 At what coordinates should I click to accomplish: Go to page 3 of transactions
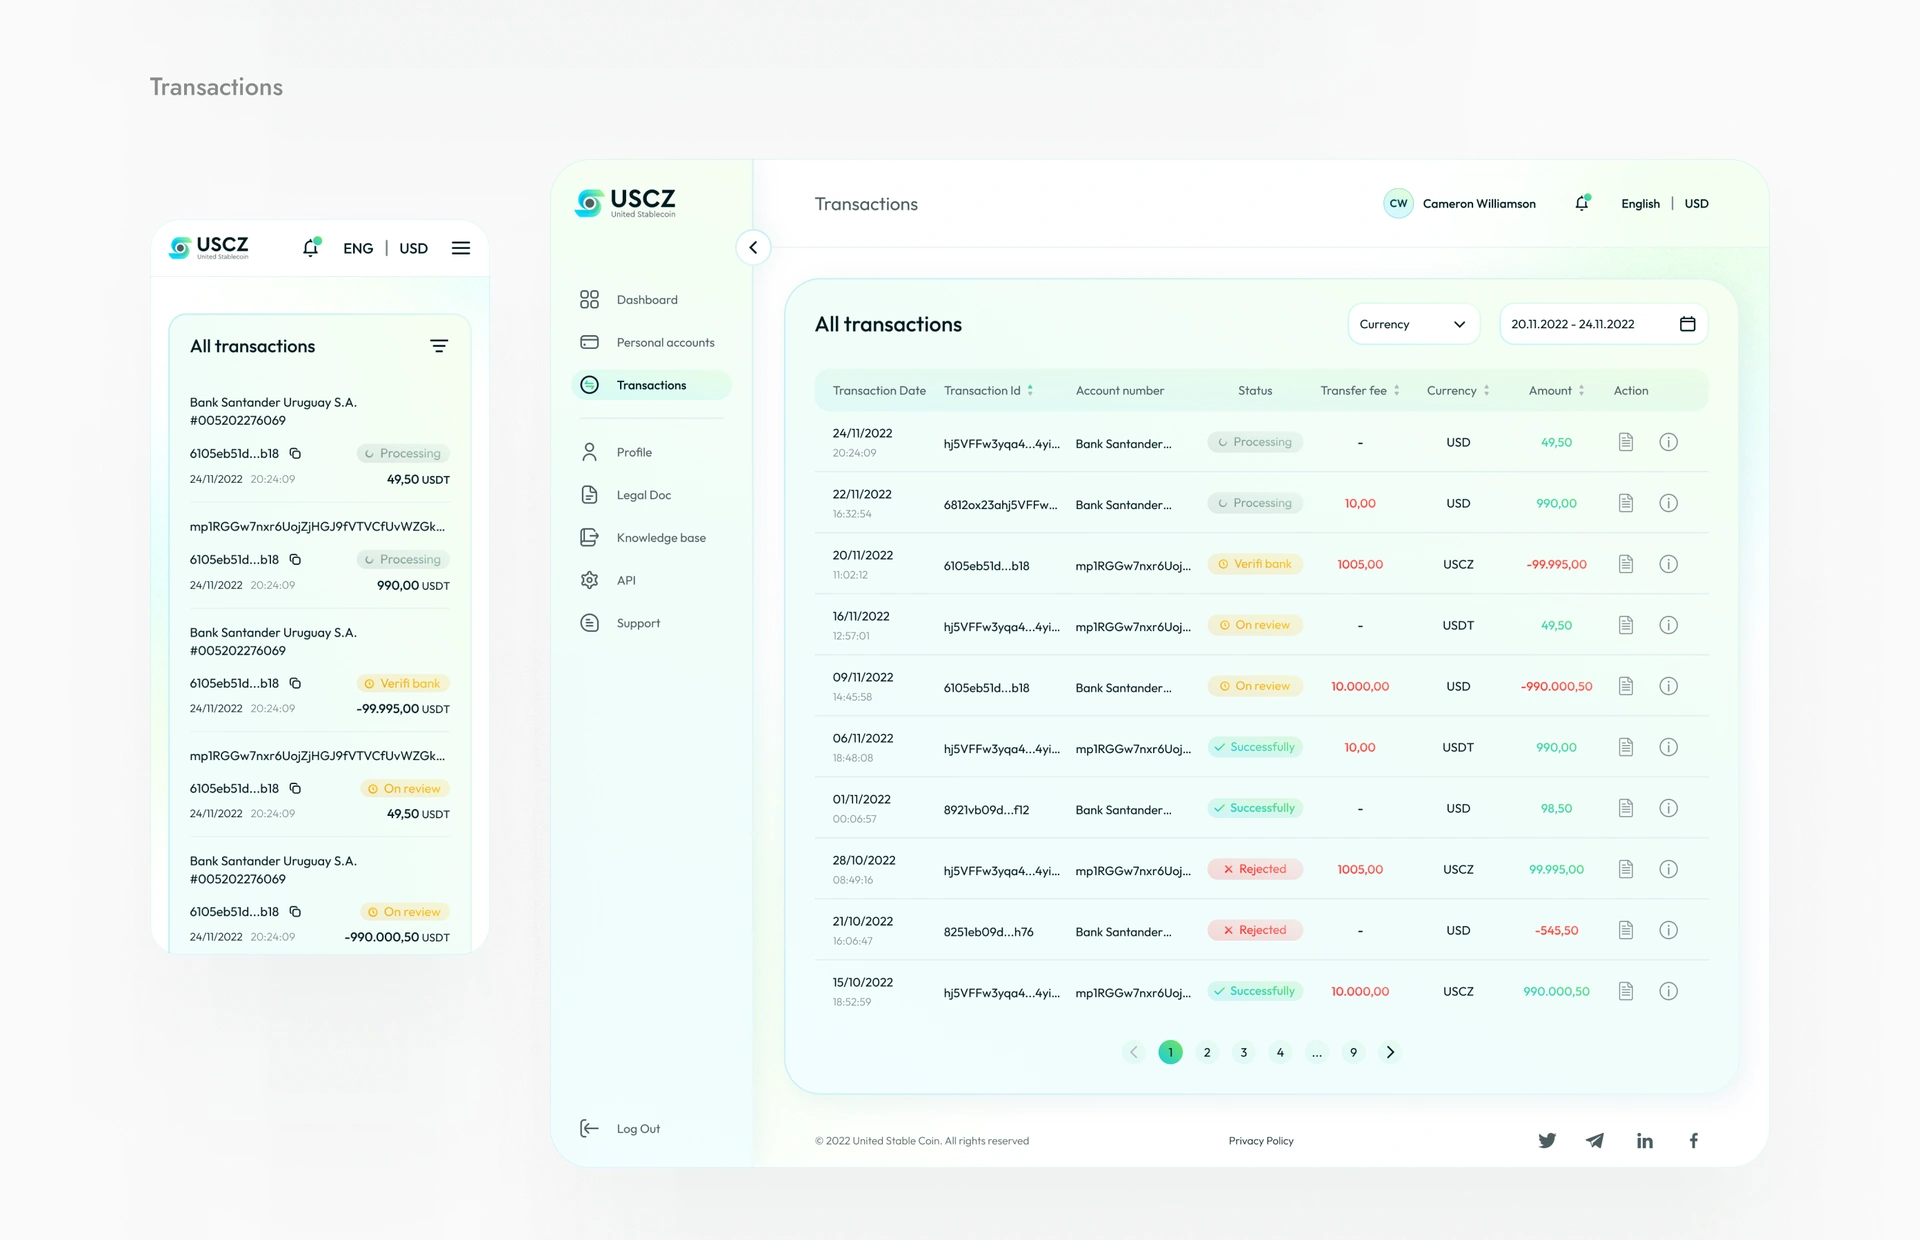[1243, 1052]
